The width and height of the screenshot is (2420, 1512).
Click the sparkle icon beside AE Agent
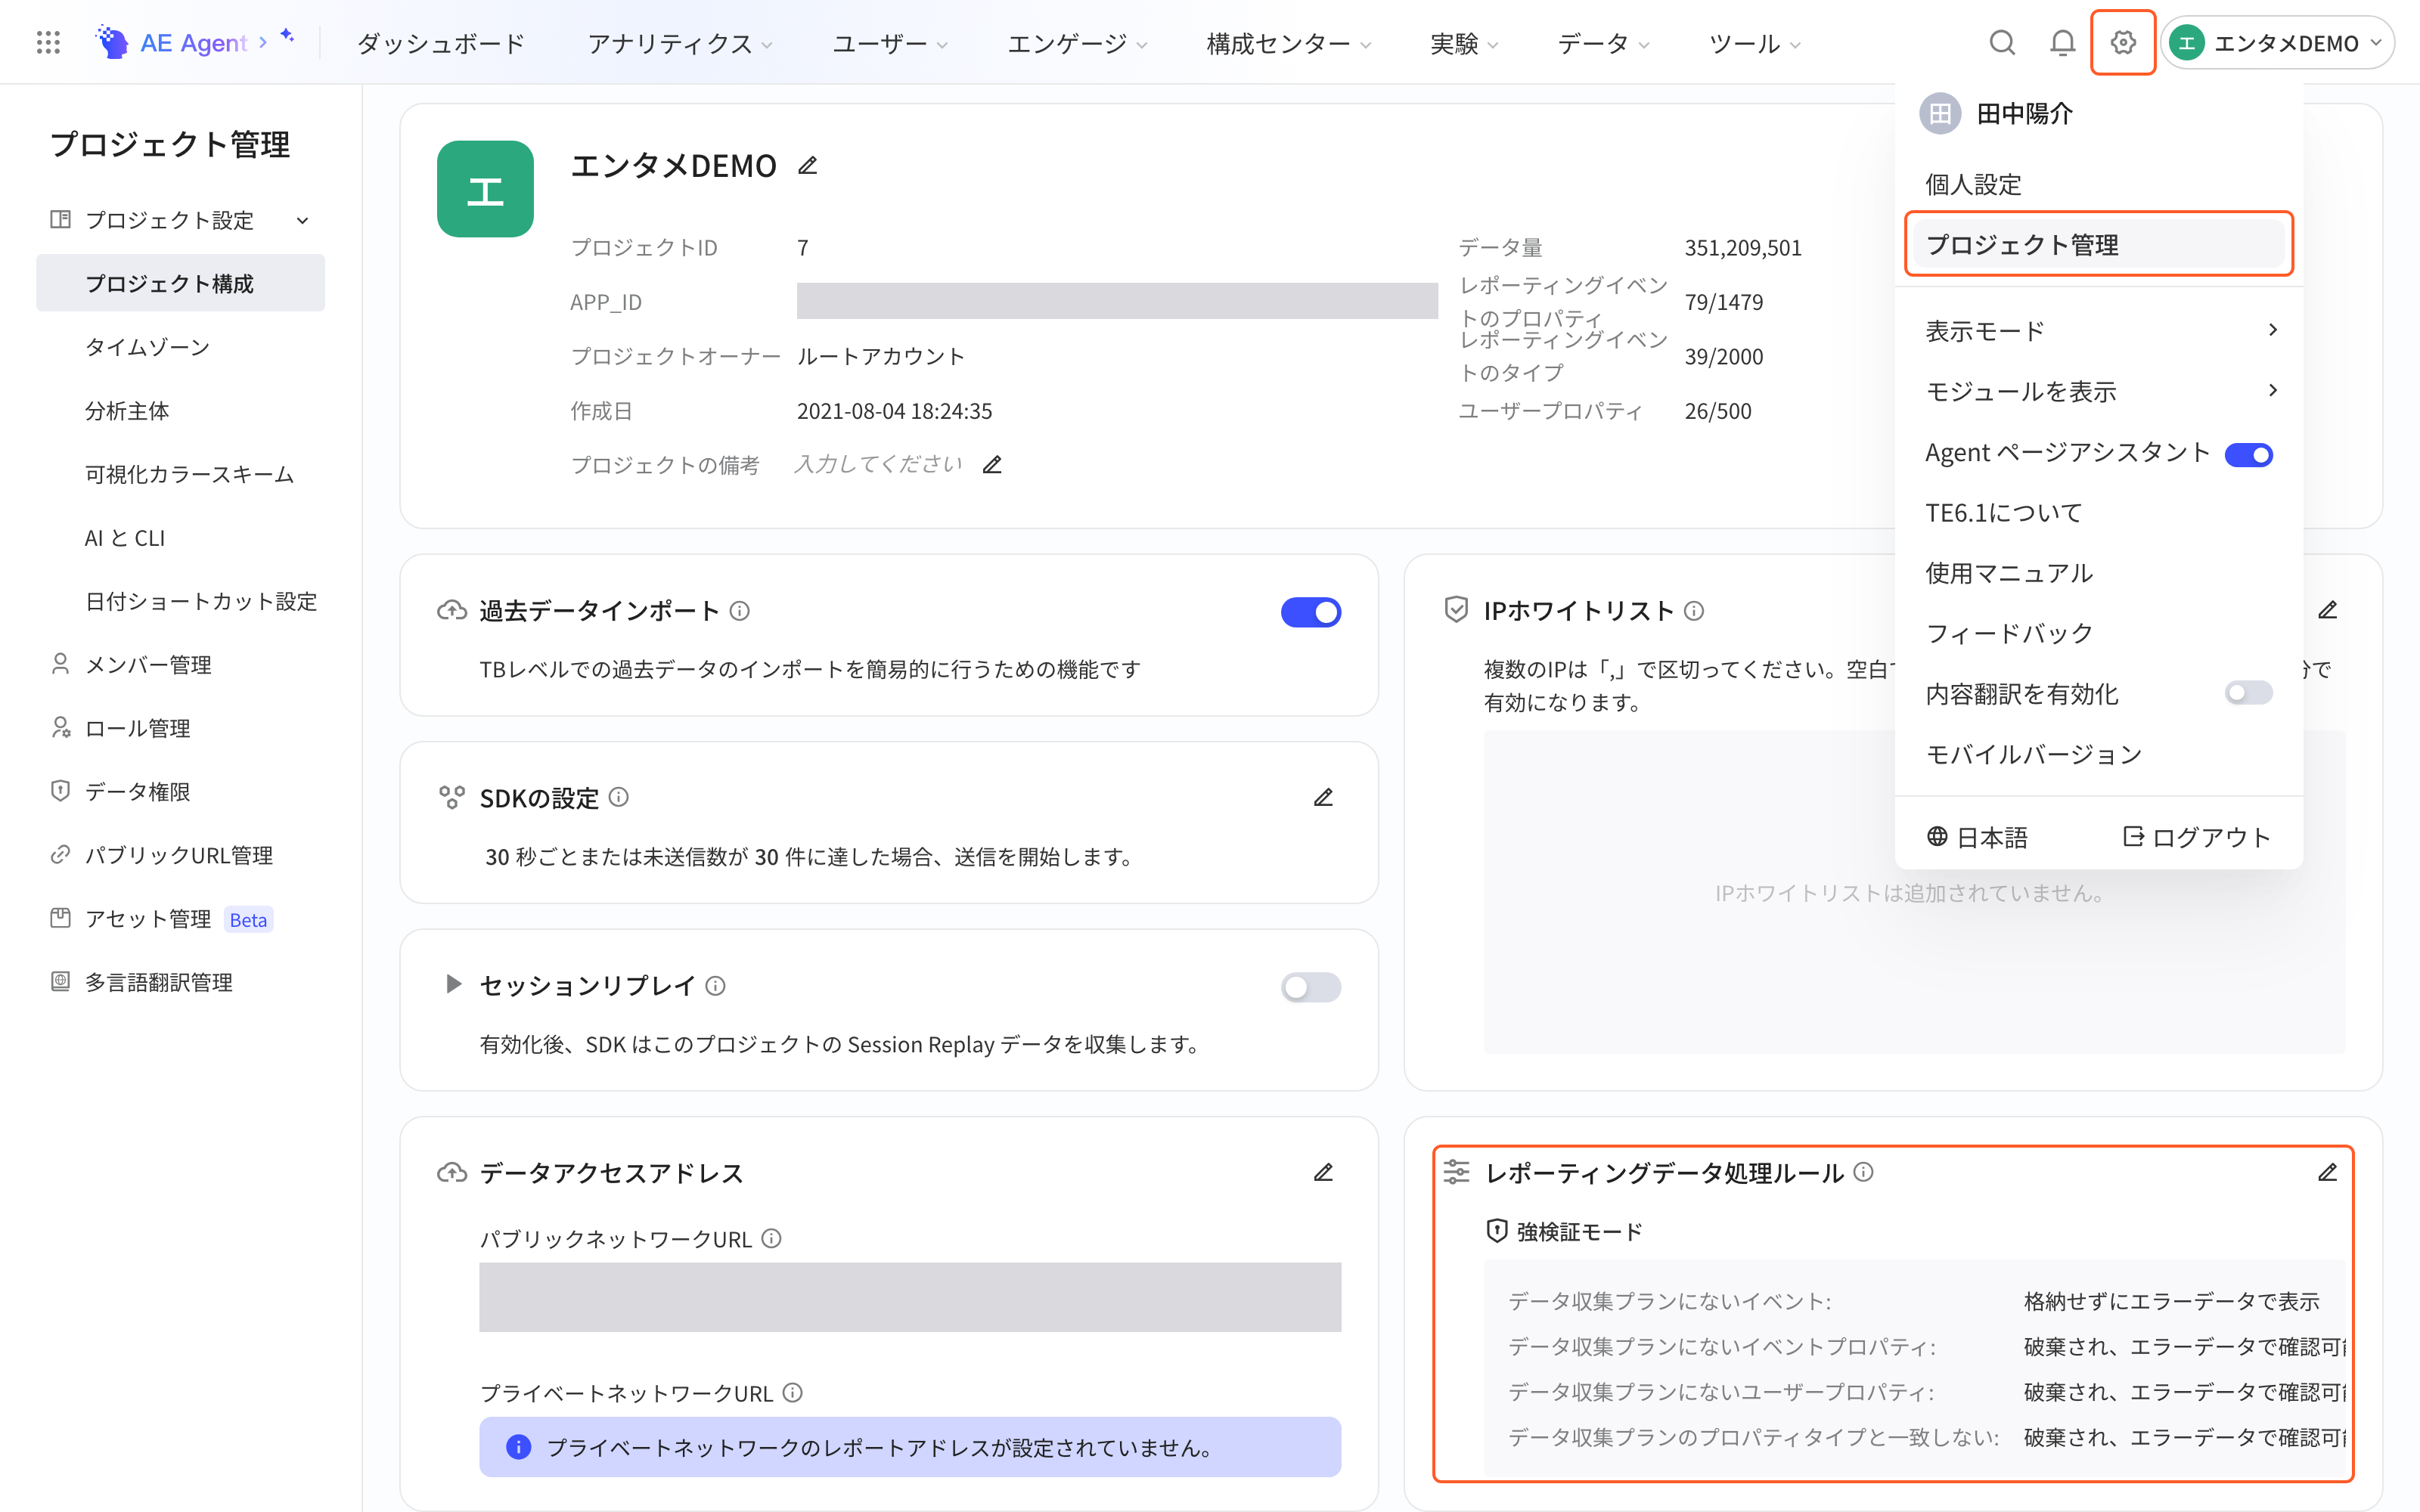287,36
